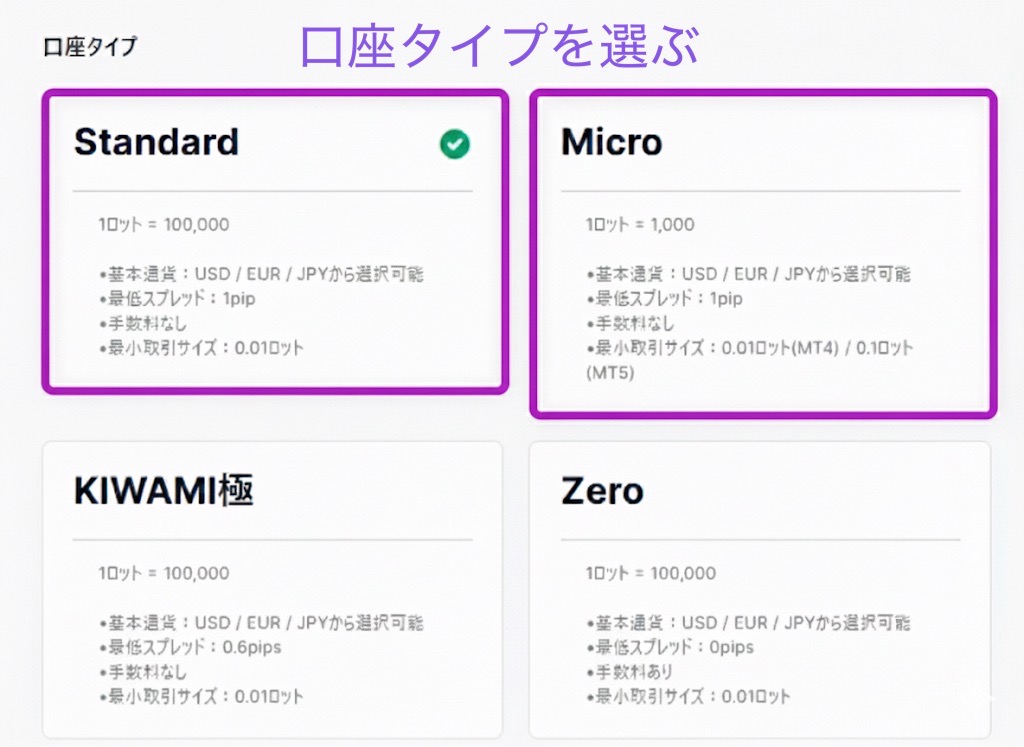Click Standard card's 最小取引サイズ 0.01ロット line

click(x=201, y=349)
